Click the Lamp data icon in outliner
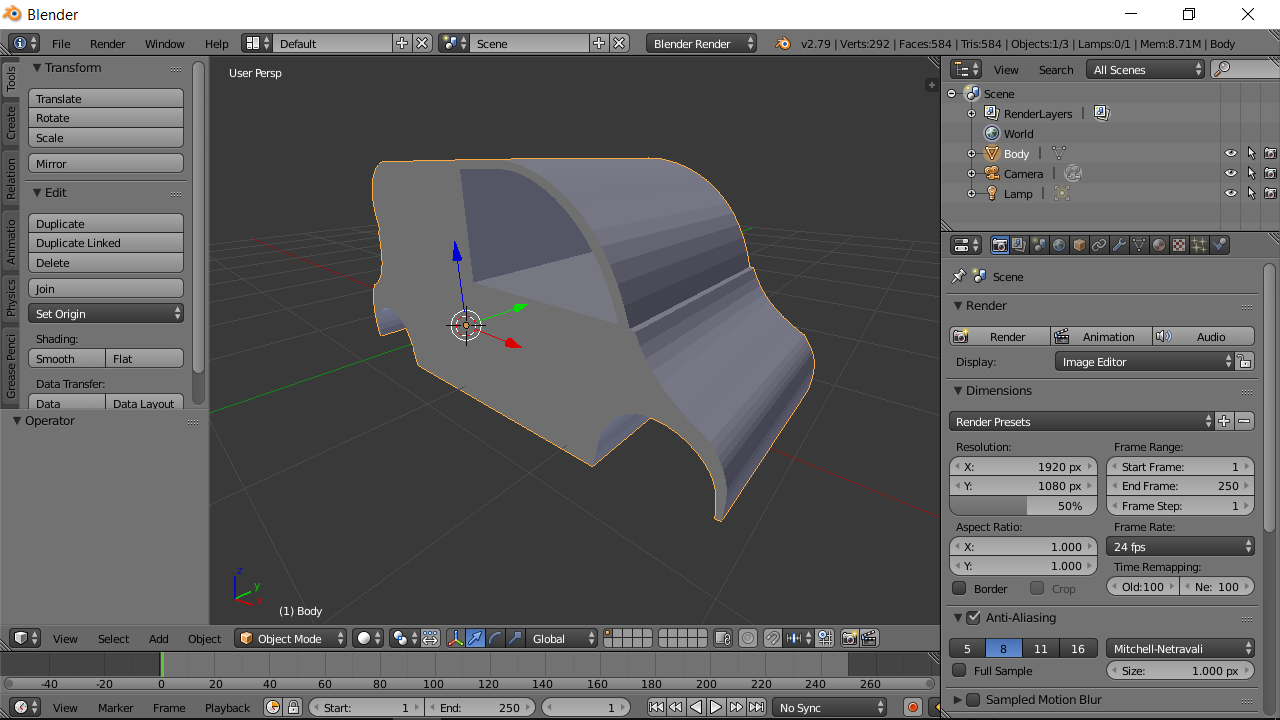 1062,193
